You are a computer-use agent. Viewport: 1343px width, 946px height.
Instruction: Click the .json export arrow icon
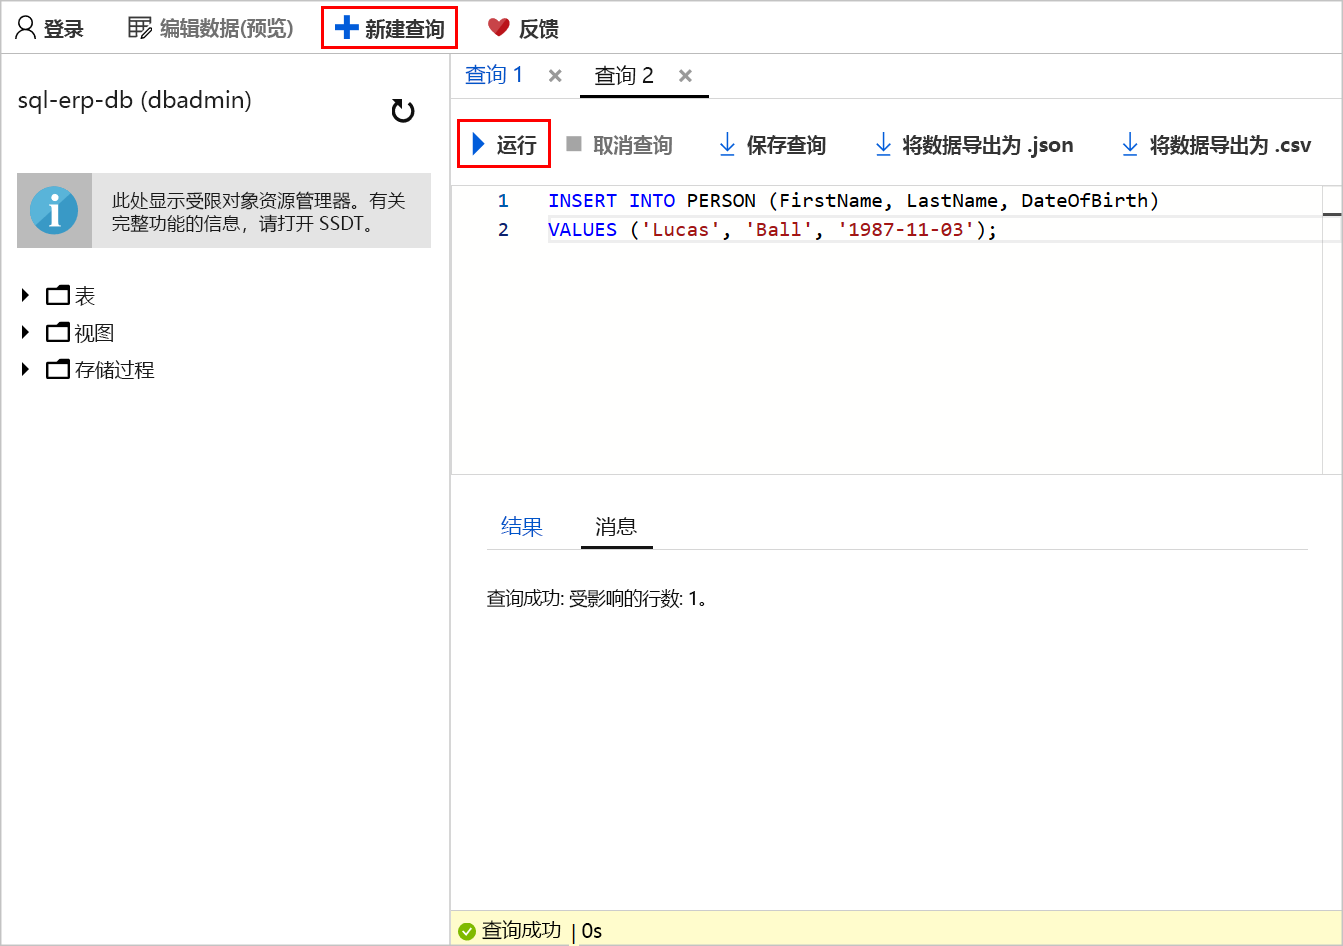[883, 145]
